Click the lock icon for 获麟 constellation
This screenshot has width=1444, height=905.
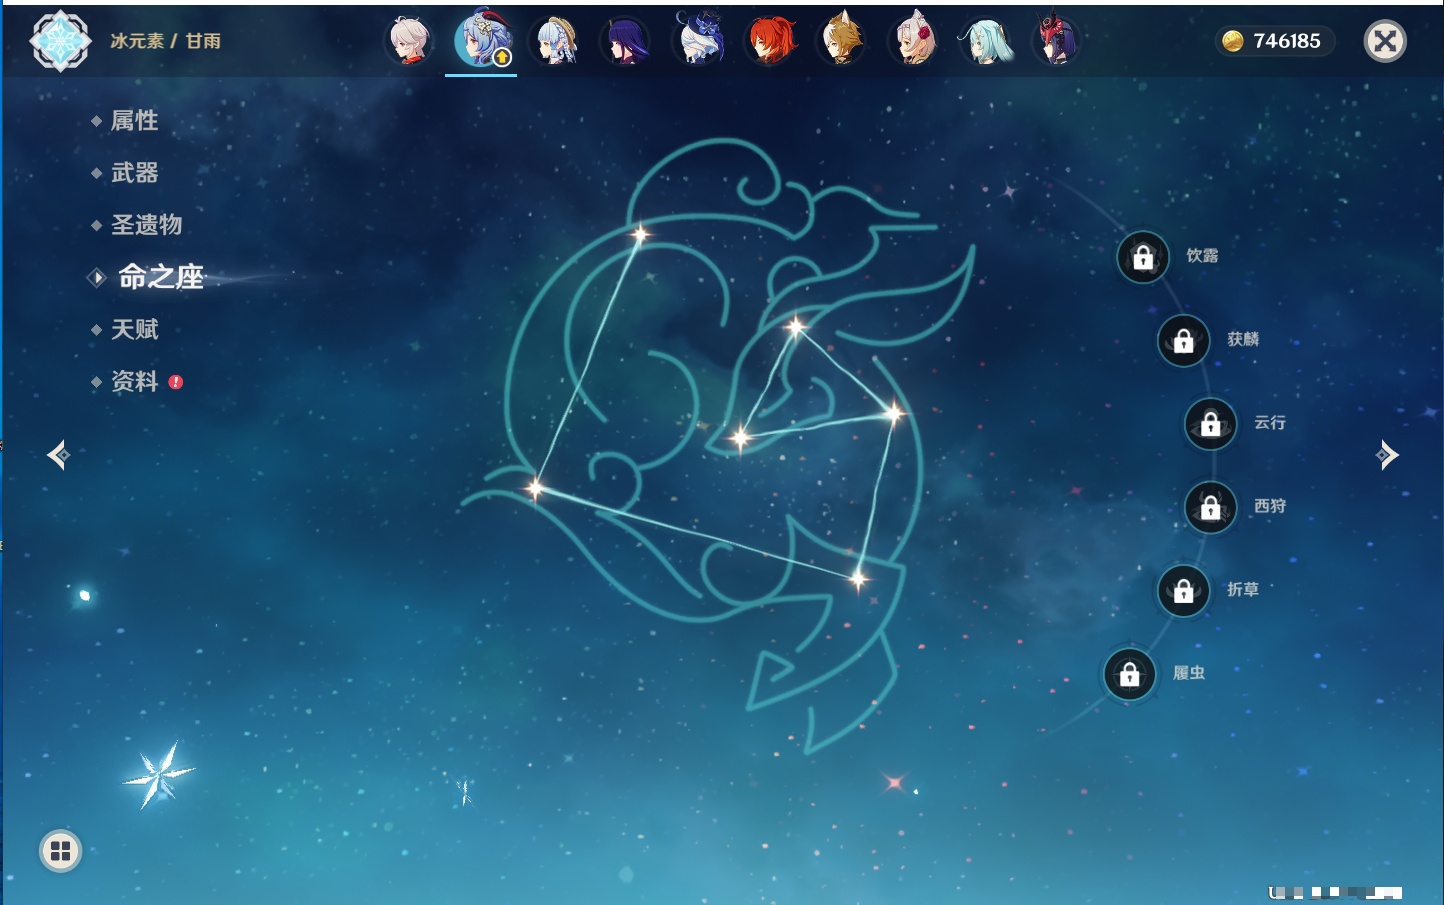[x=1184, y=341]
